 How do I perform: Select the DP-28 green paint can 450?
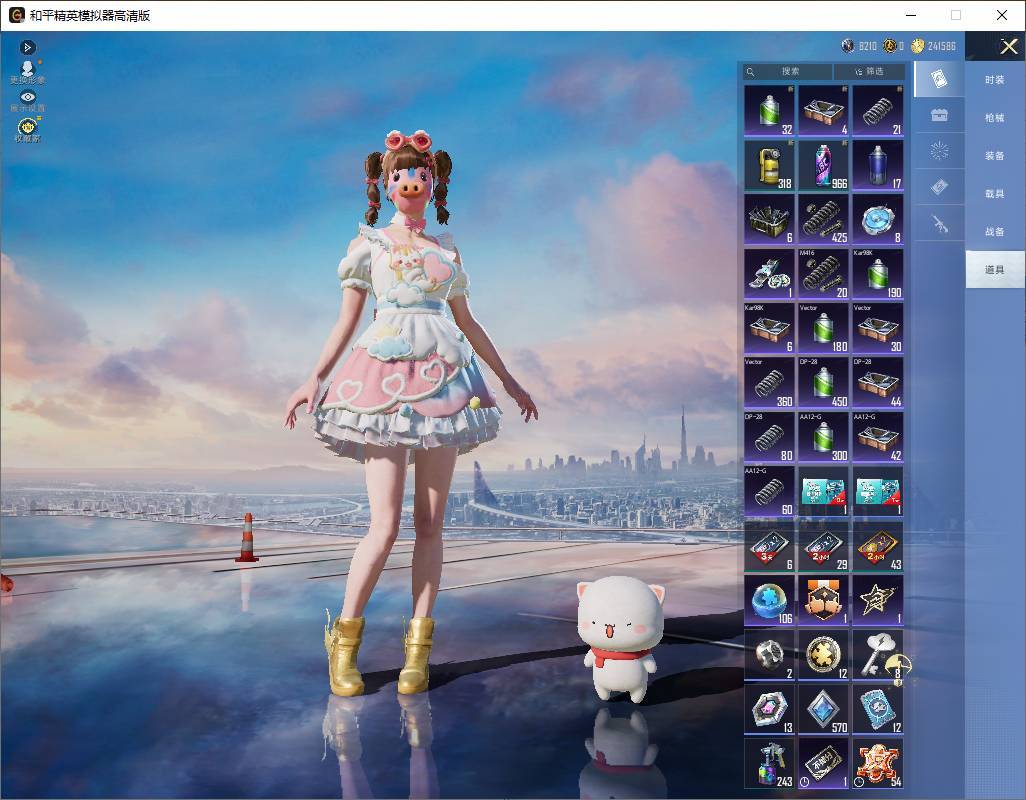[x=824, y=383]
